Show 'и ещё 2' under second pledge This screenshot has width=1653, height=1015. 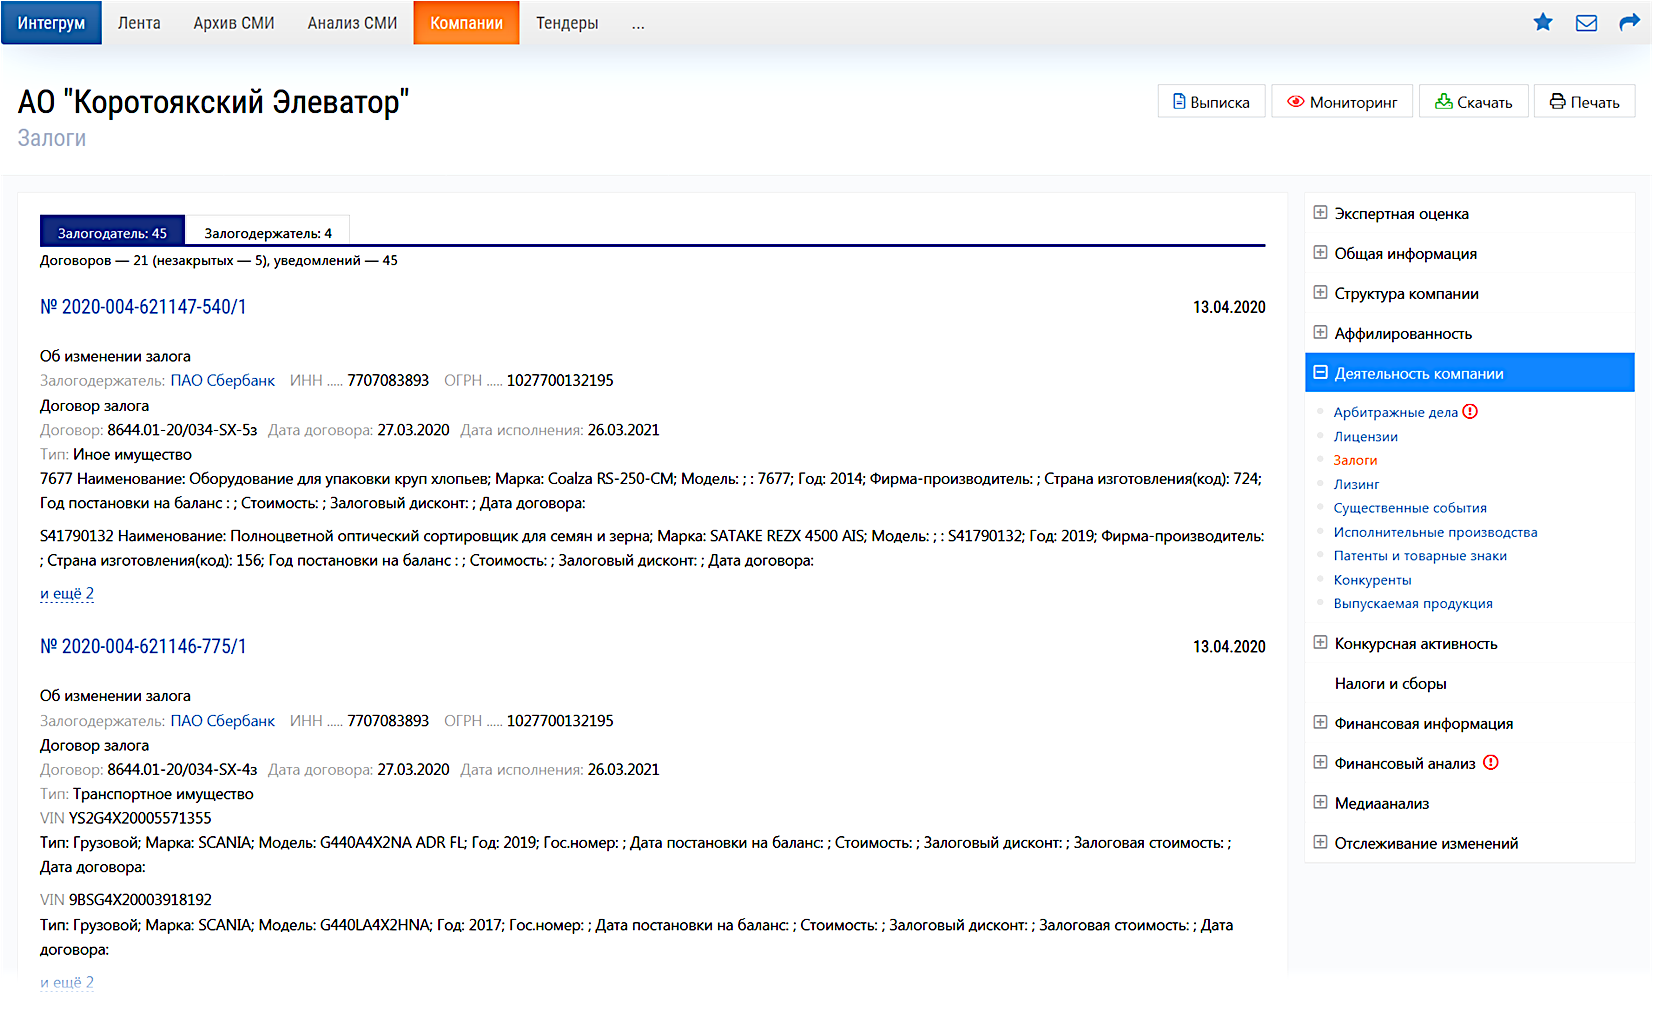(x=67, y=982)
